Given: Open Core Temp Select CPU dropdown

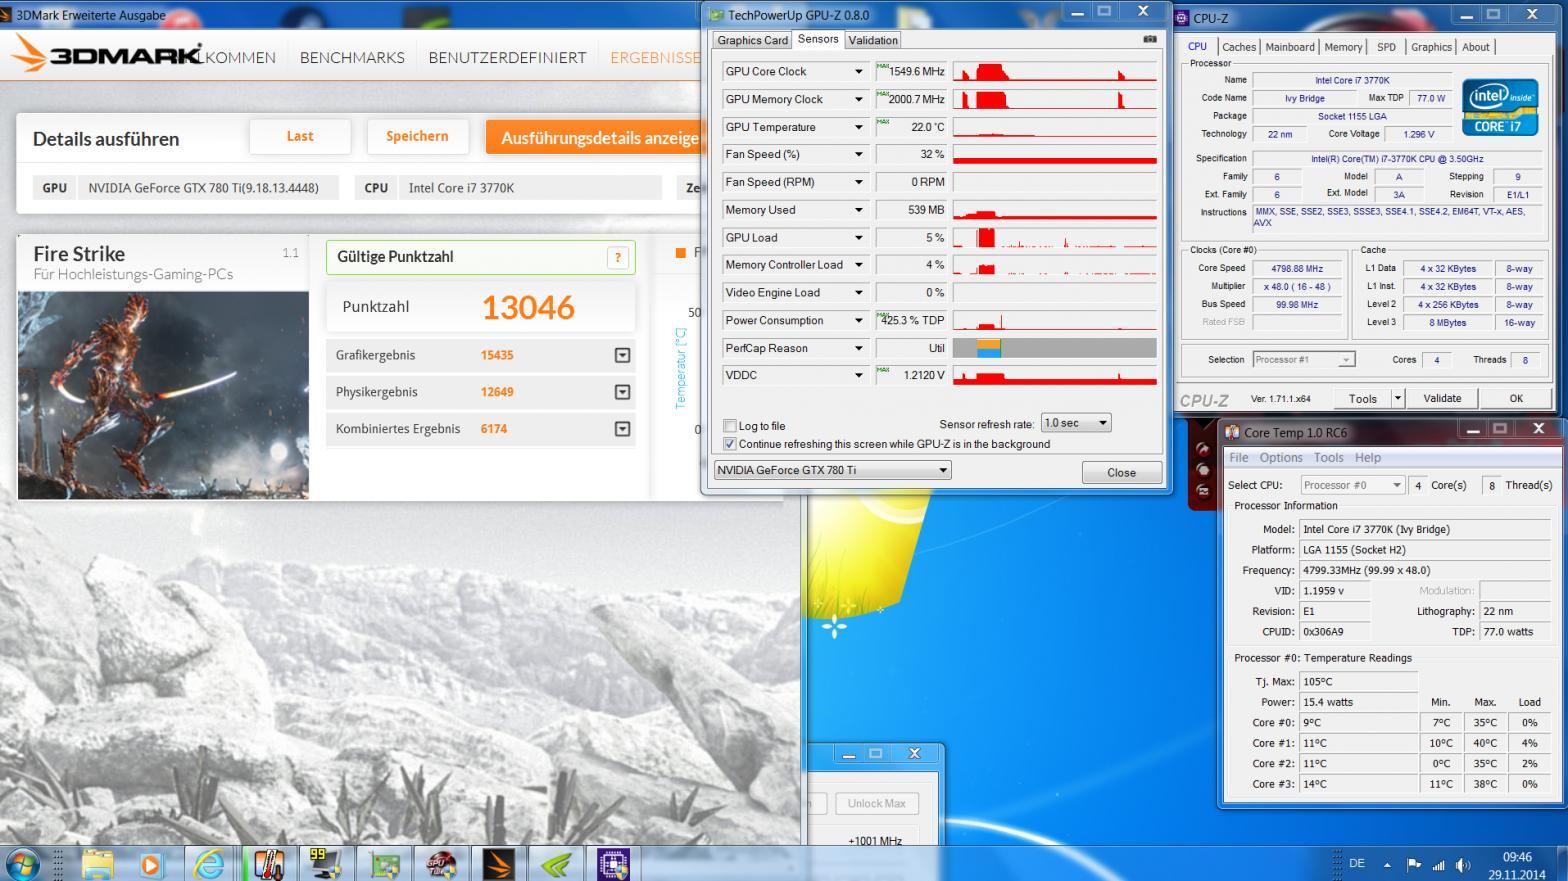Looking at the screenshot, I should click(1353, 485).
